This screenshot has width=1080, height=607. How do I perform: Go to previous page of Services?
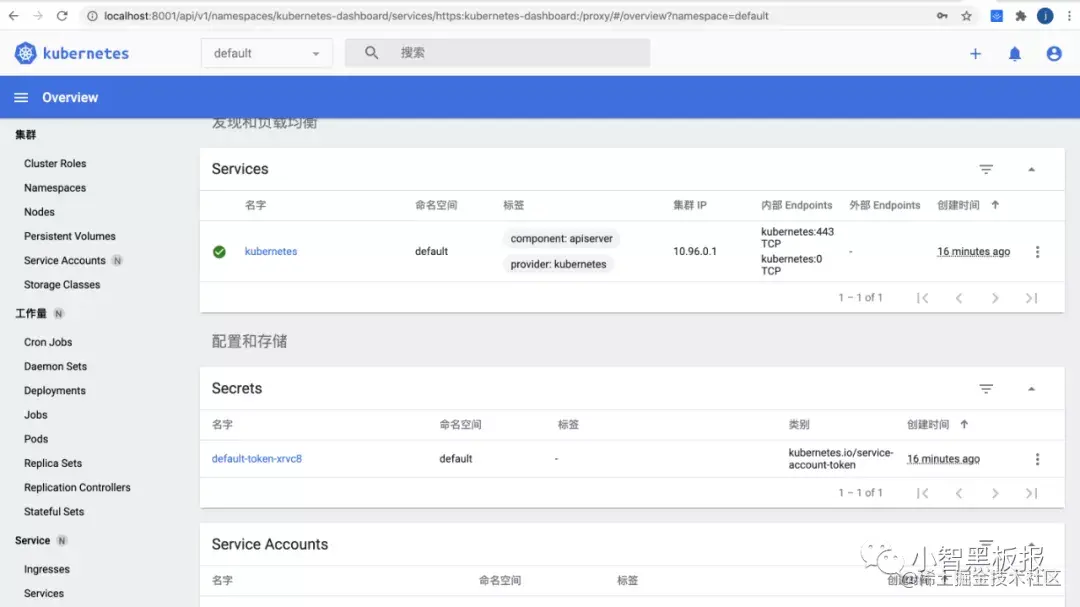click(x=959, y=298)
